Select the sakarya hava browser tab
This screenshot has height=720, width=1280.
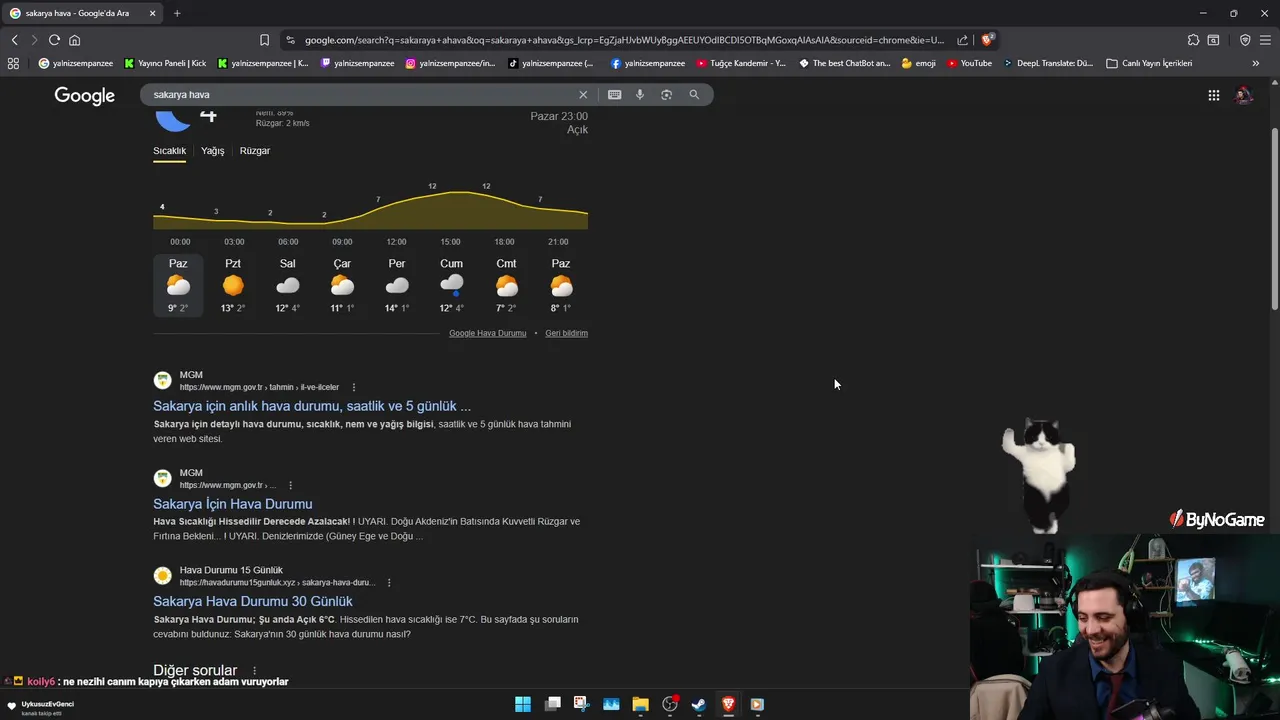click(84, 13)
